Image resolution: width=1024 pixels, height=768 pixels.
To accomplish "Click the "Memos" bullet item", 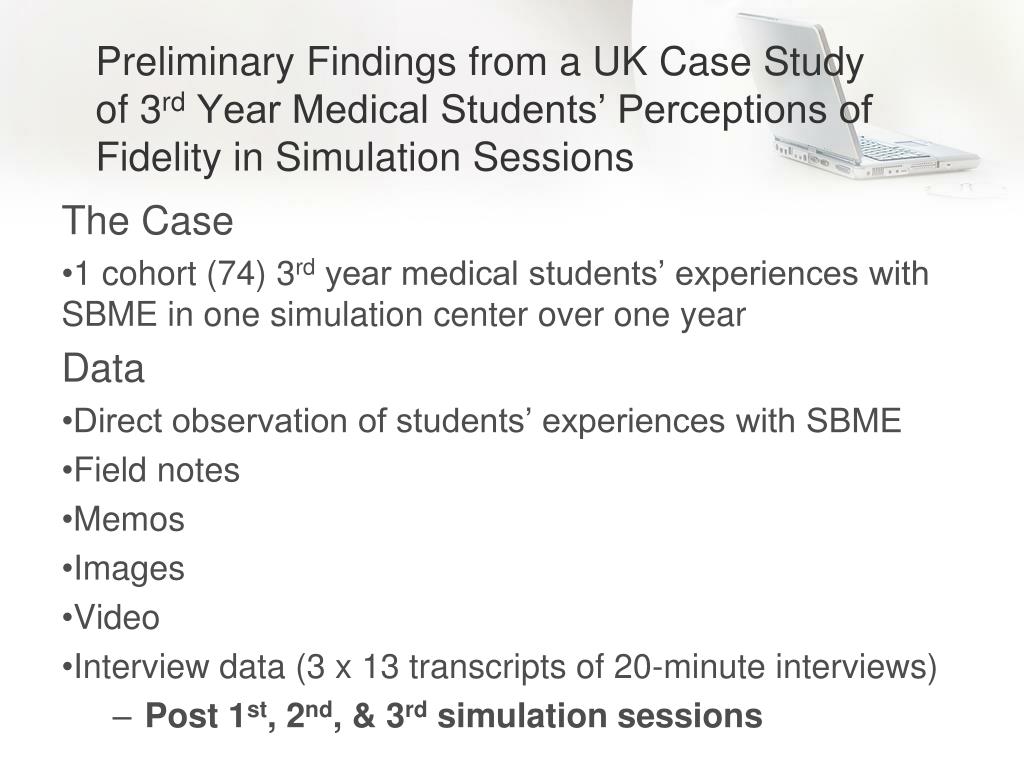I will pos(124,520).
